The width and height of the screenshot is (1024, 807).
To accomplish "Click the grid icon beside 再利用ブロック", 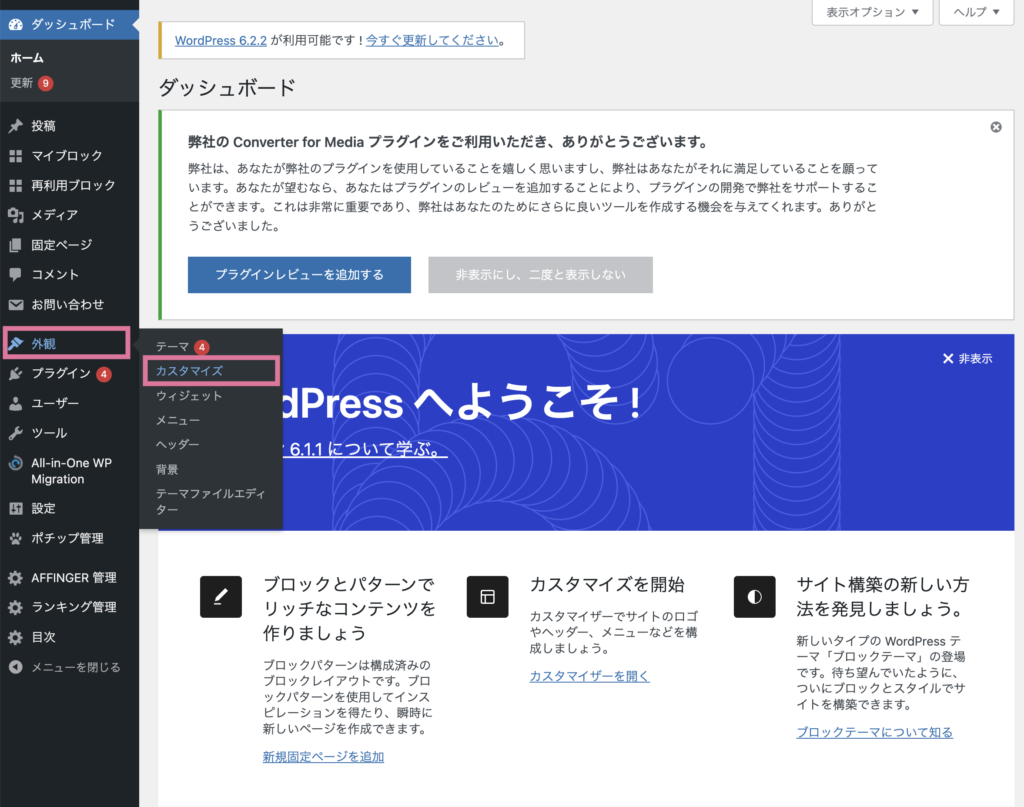I will (16, 185).
